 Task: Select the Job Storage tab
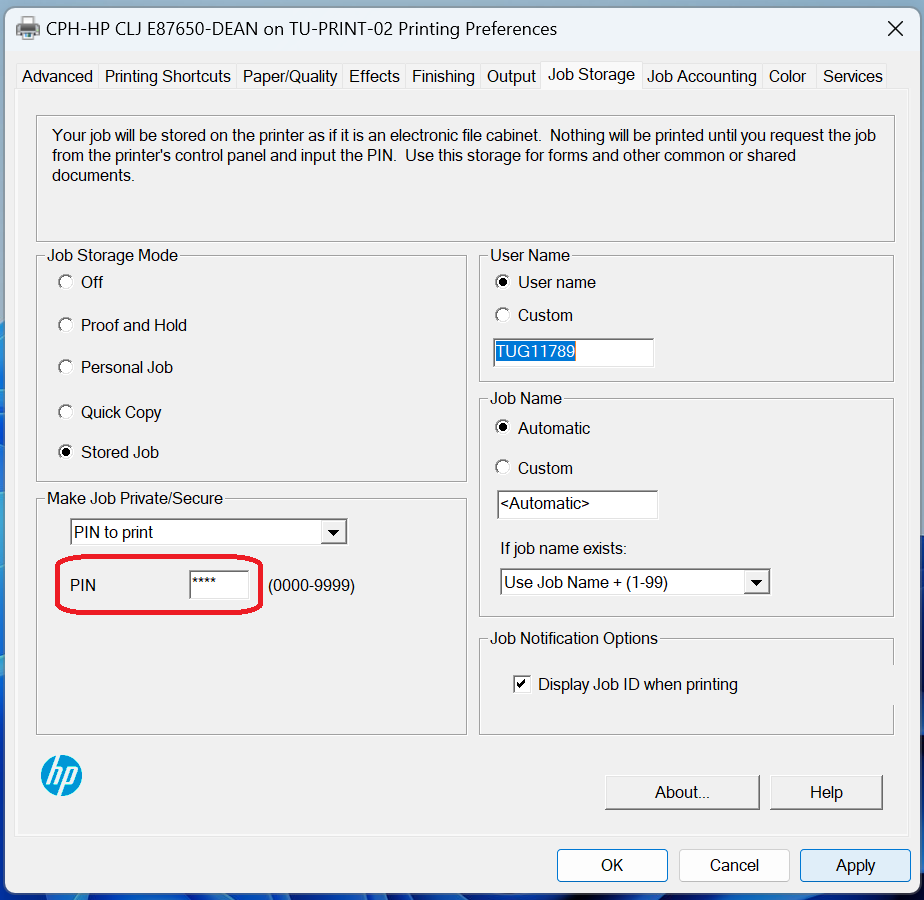(591, 75)
